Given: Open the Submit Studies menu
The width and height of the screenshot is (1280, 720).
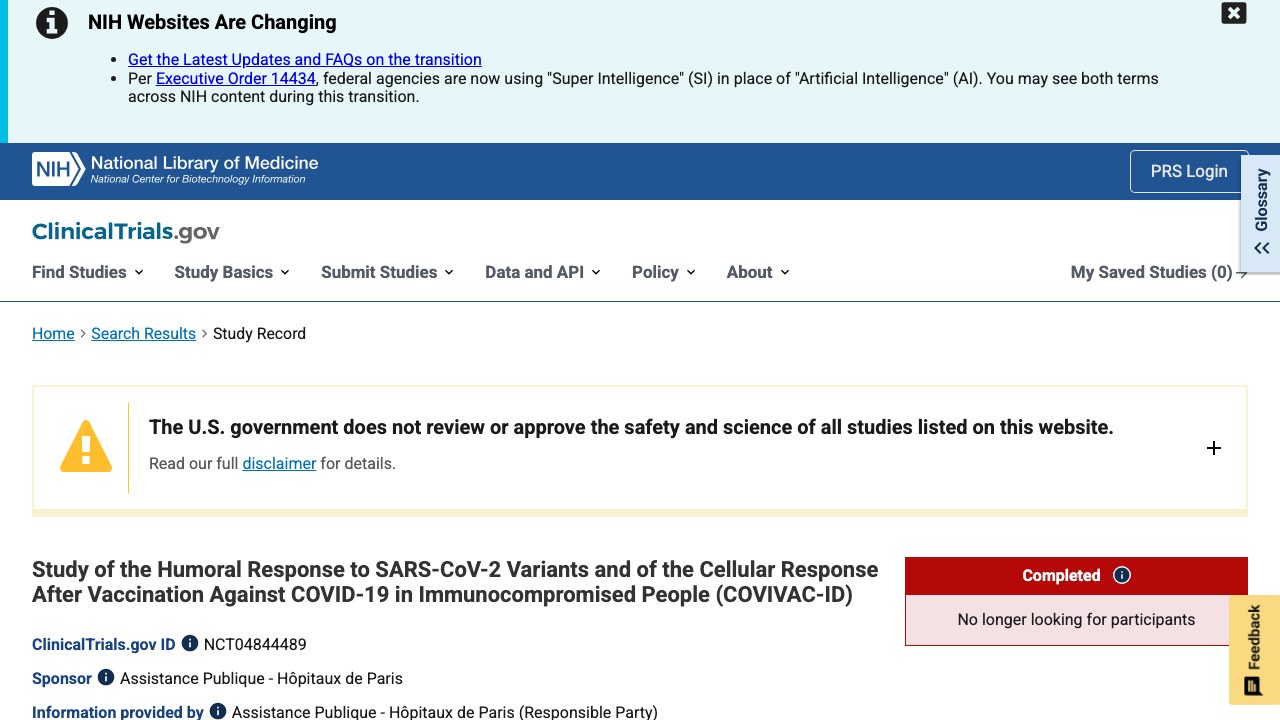Looking at the screenshot, I should [x=387, y=272].
